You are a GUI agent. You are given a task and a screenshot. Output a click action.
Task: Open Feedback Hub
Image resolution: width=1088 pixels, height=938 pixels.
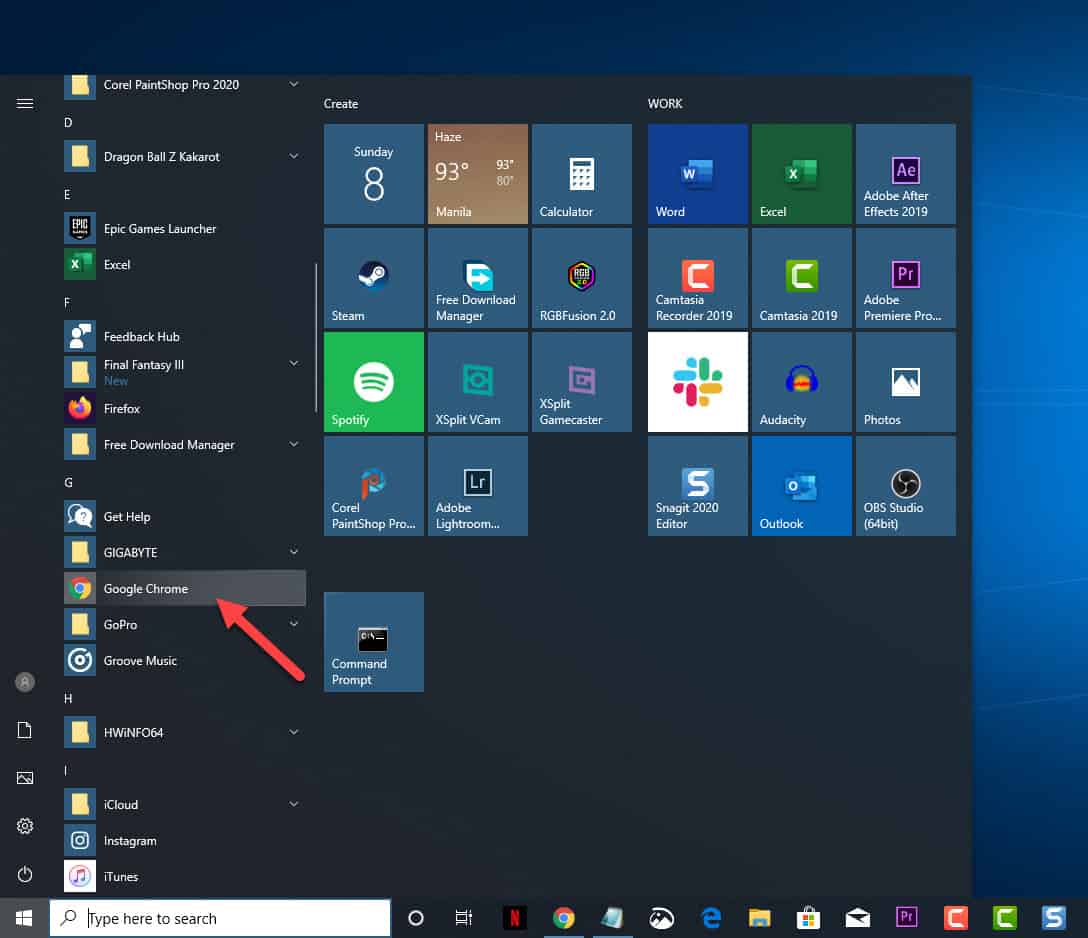(185, 336)
